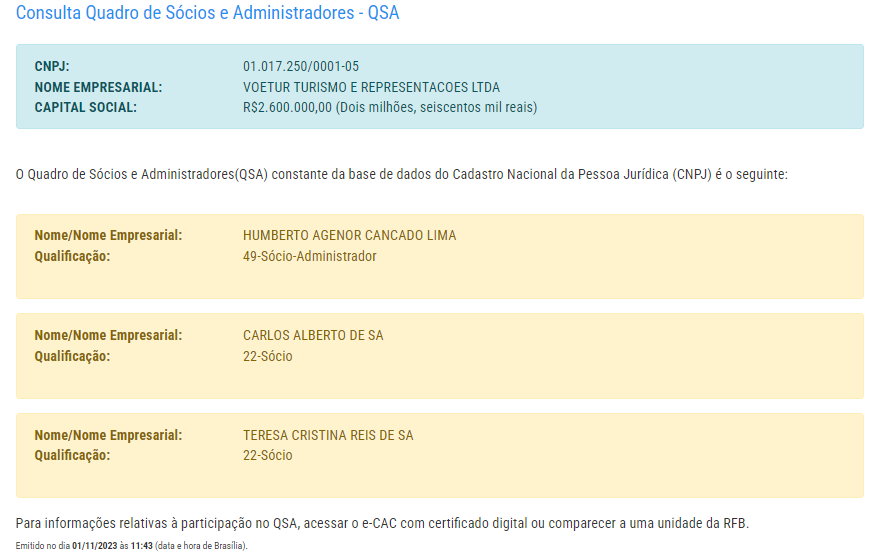
Task: Click the e-CAC information note text
Action: pyautogui.click(x=382, y=523)
